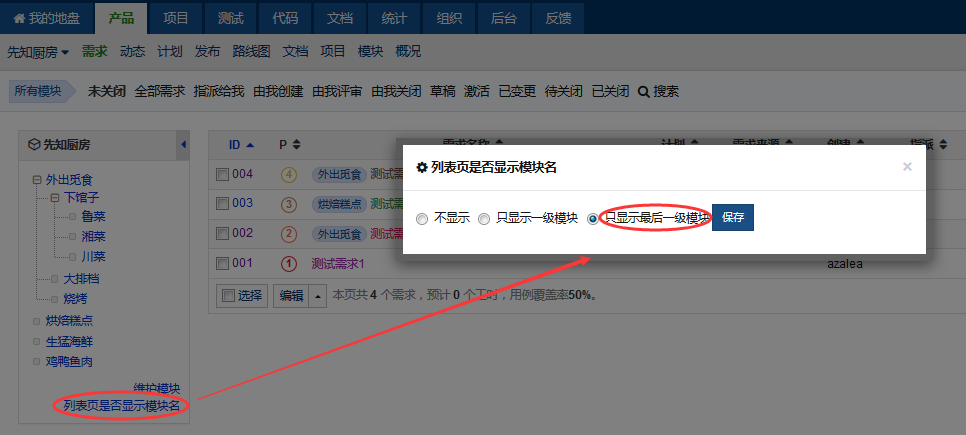Select 只显示一级模块 radio option

tap(484, 219)
